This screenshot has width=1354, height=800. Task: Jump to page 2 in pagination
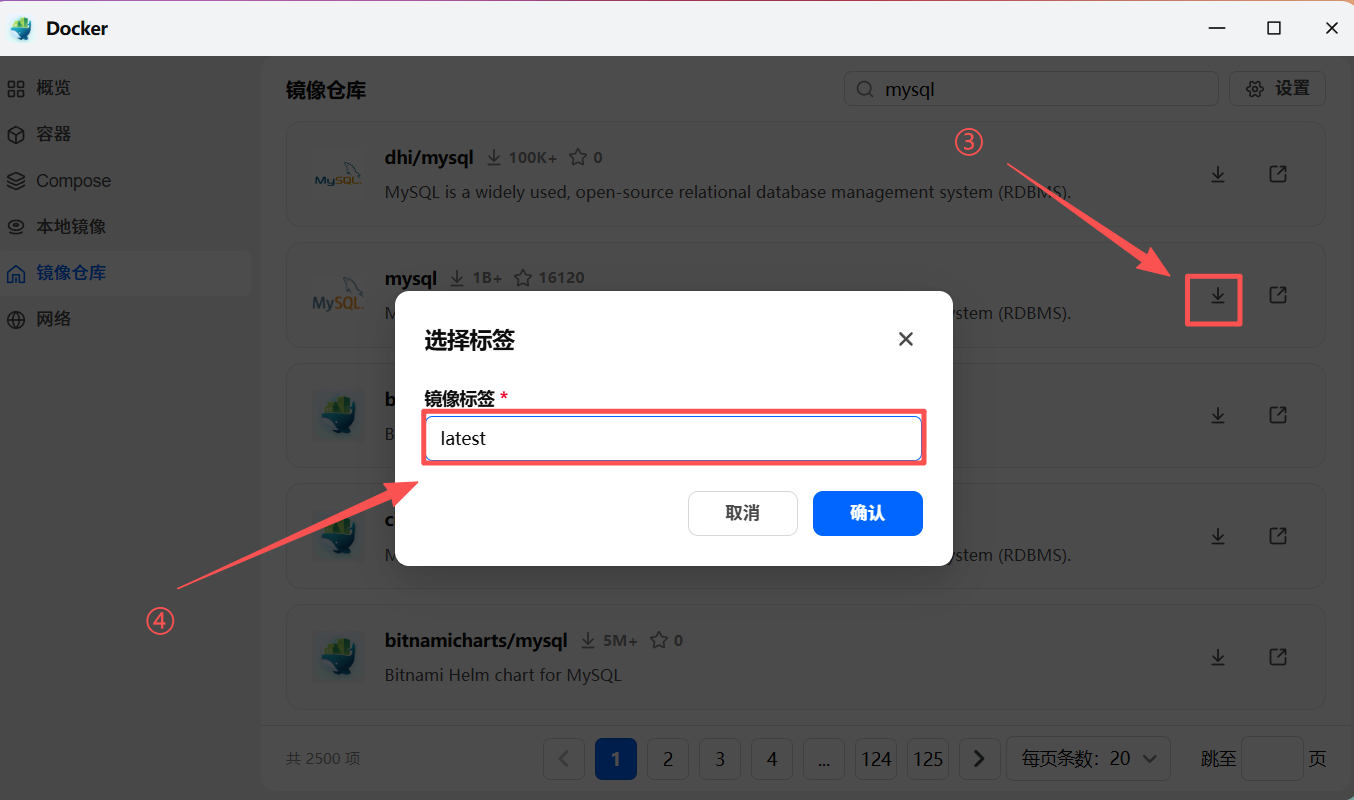click(668, 759)
